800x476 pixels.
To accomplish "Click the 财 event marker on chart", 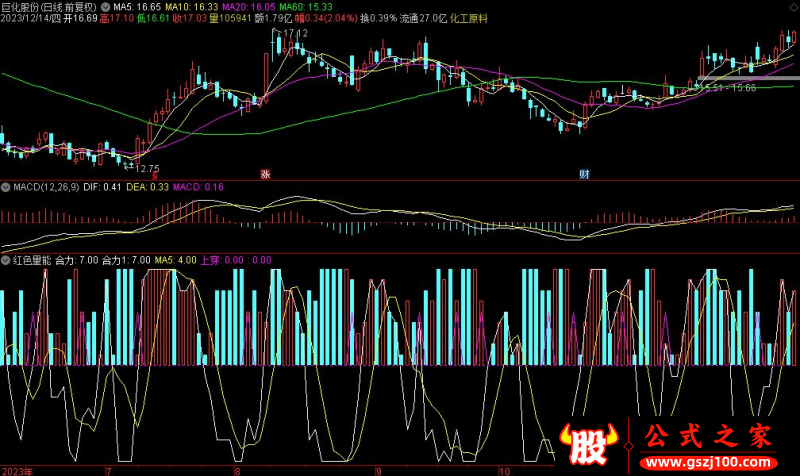I will 584,174.
